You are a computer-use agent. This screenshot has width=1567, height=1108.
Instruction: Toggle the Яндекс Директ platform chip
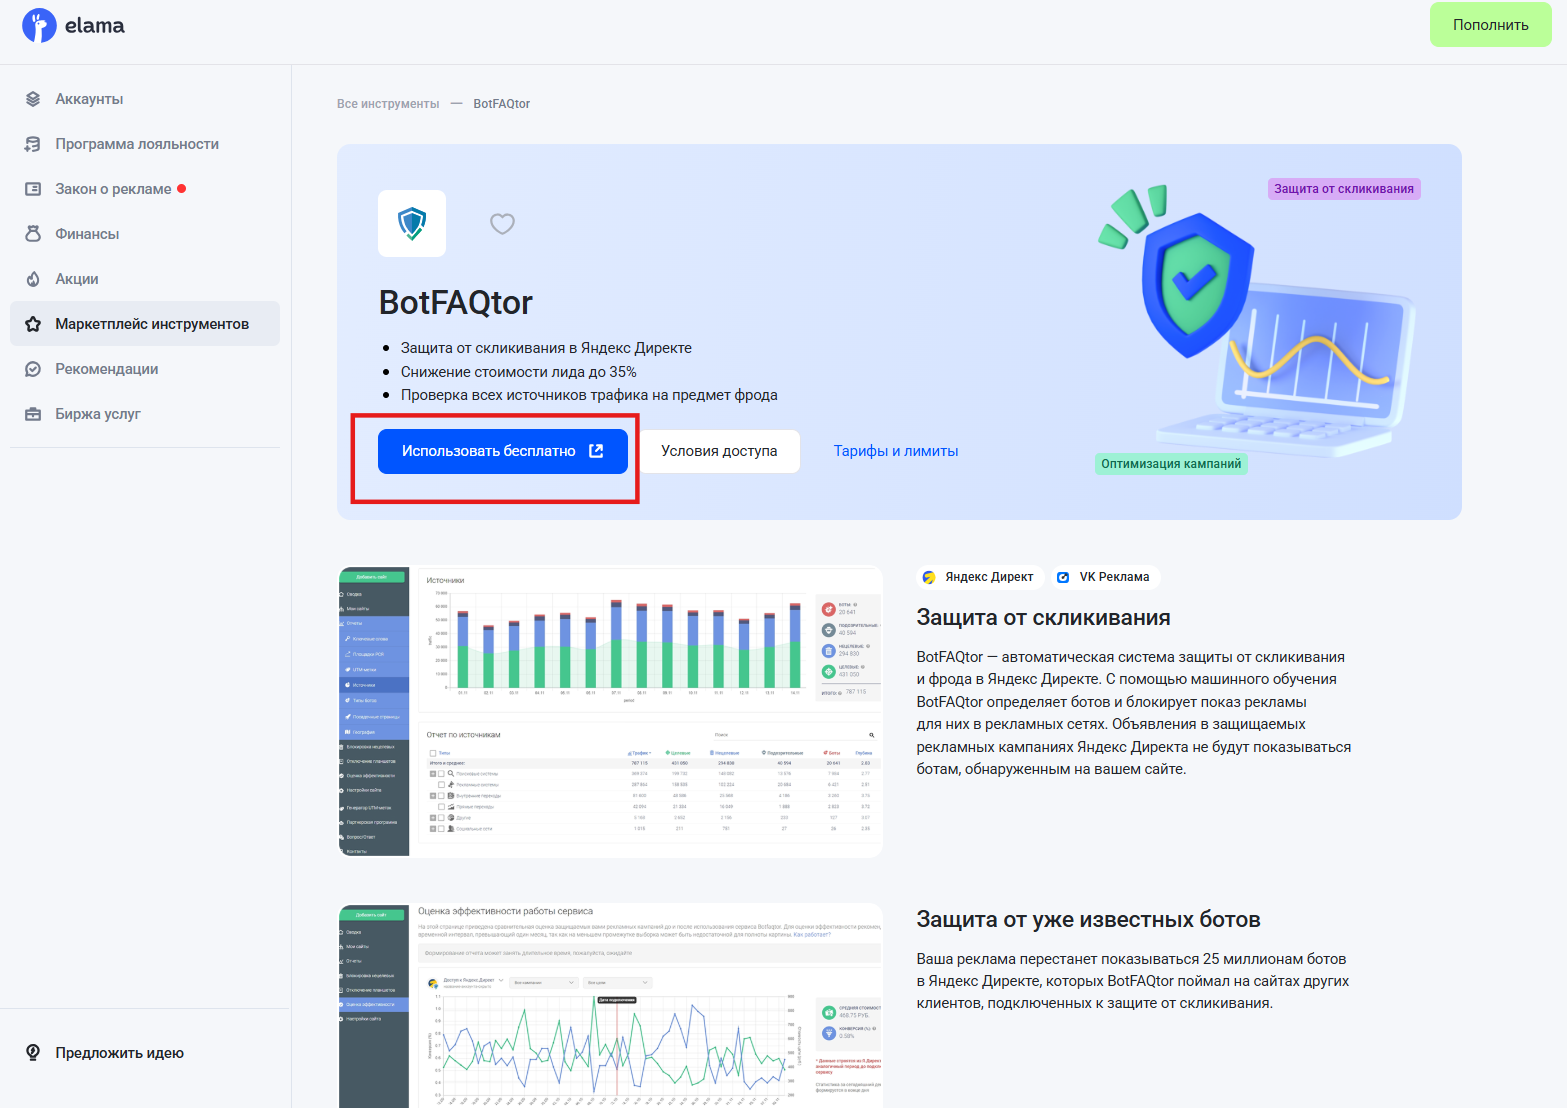click(978, 577)
